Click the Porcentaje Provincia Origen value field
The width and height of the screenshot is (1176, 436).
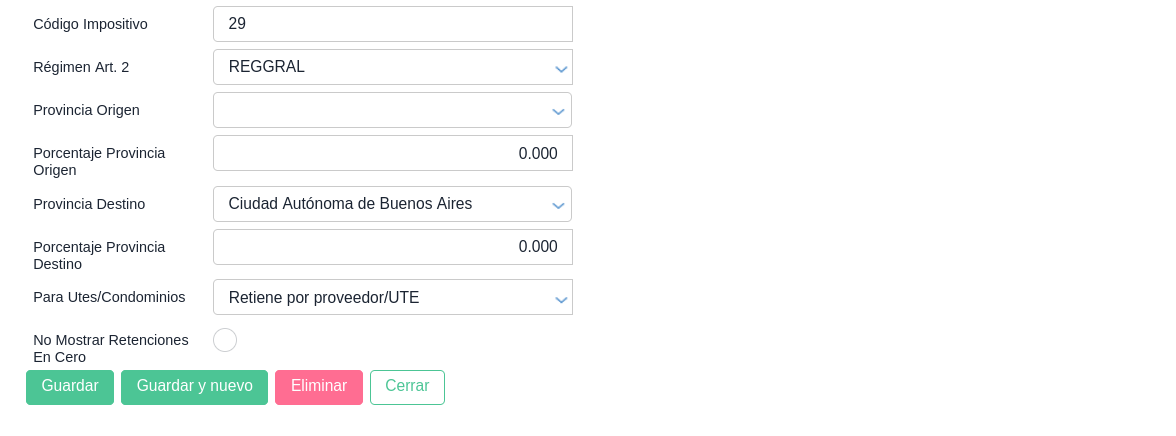(392, 153)
